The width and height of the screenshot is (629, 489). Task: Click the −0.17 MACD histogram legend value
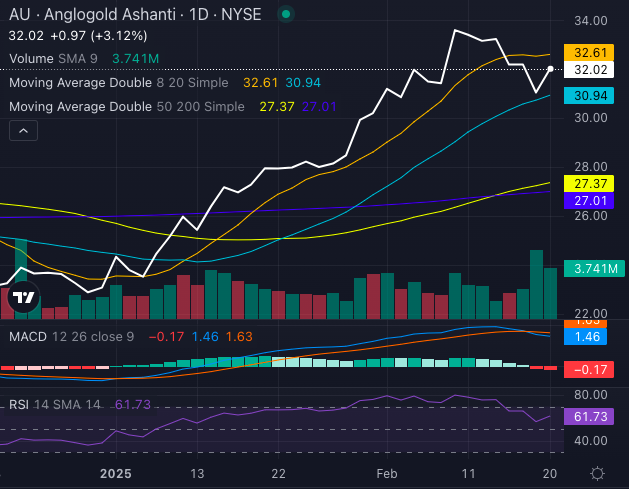coord(166,336)
